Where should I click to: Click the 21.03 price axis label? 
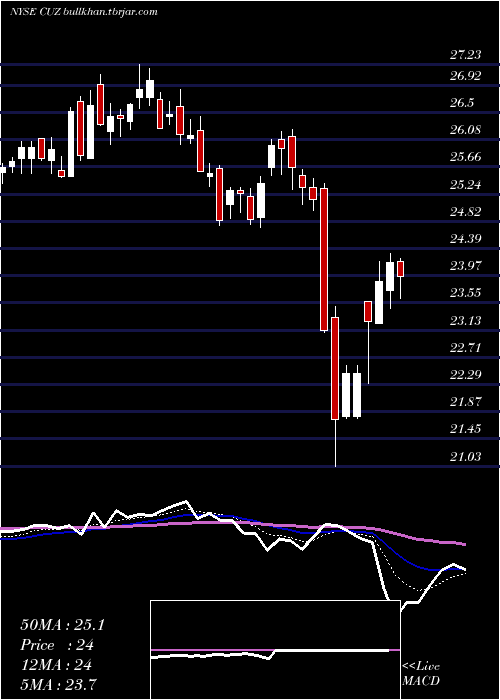coord(466,456)
